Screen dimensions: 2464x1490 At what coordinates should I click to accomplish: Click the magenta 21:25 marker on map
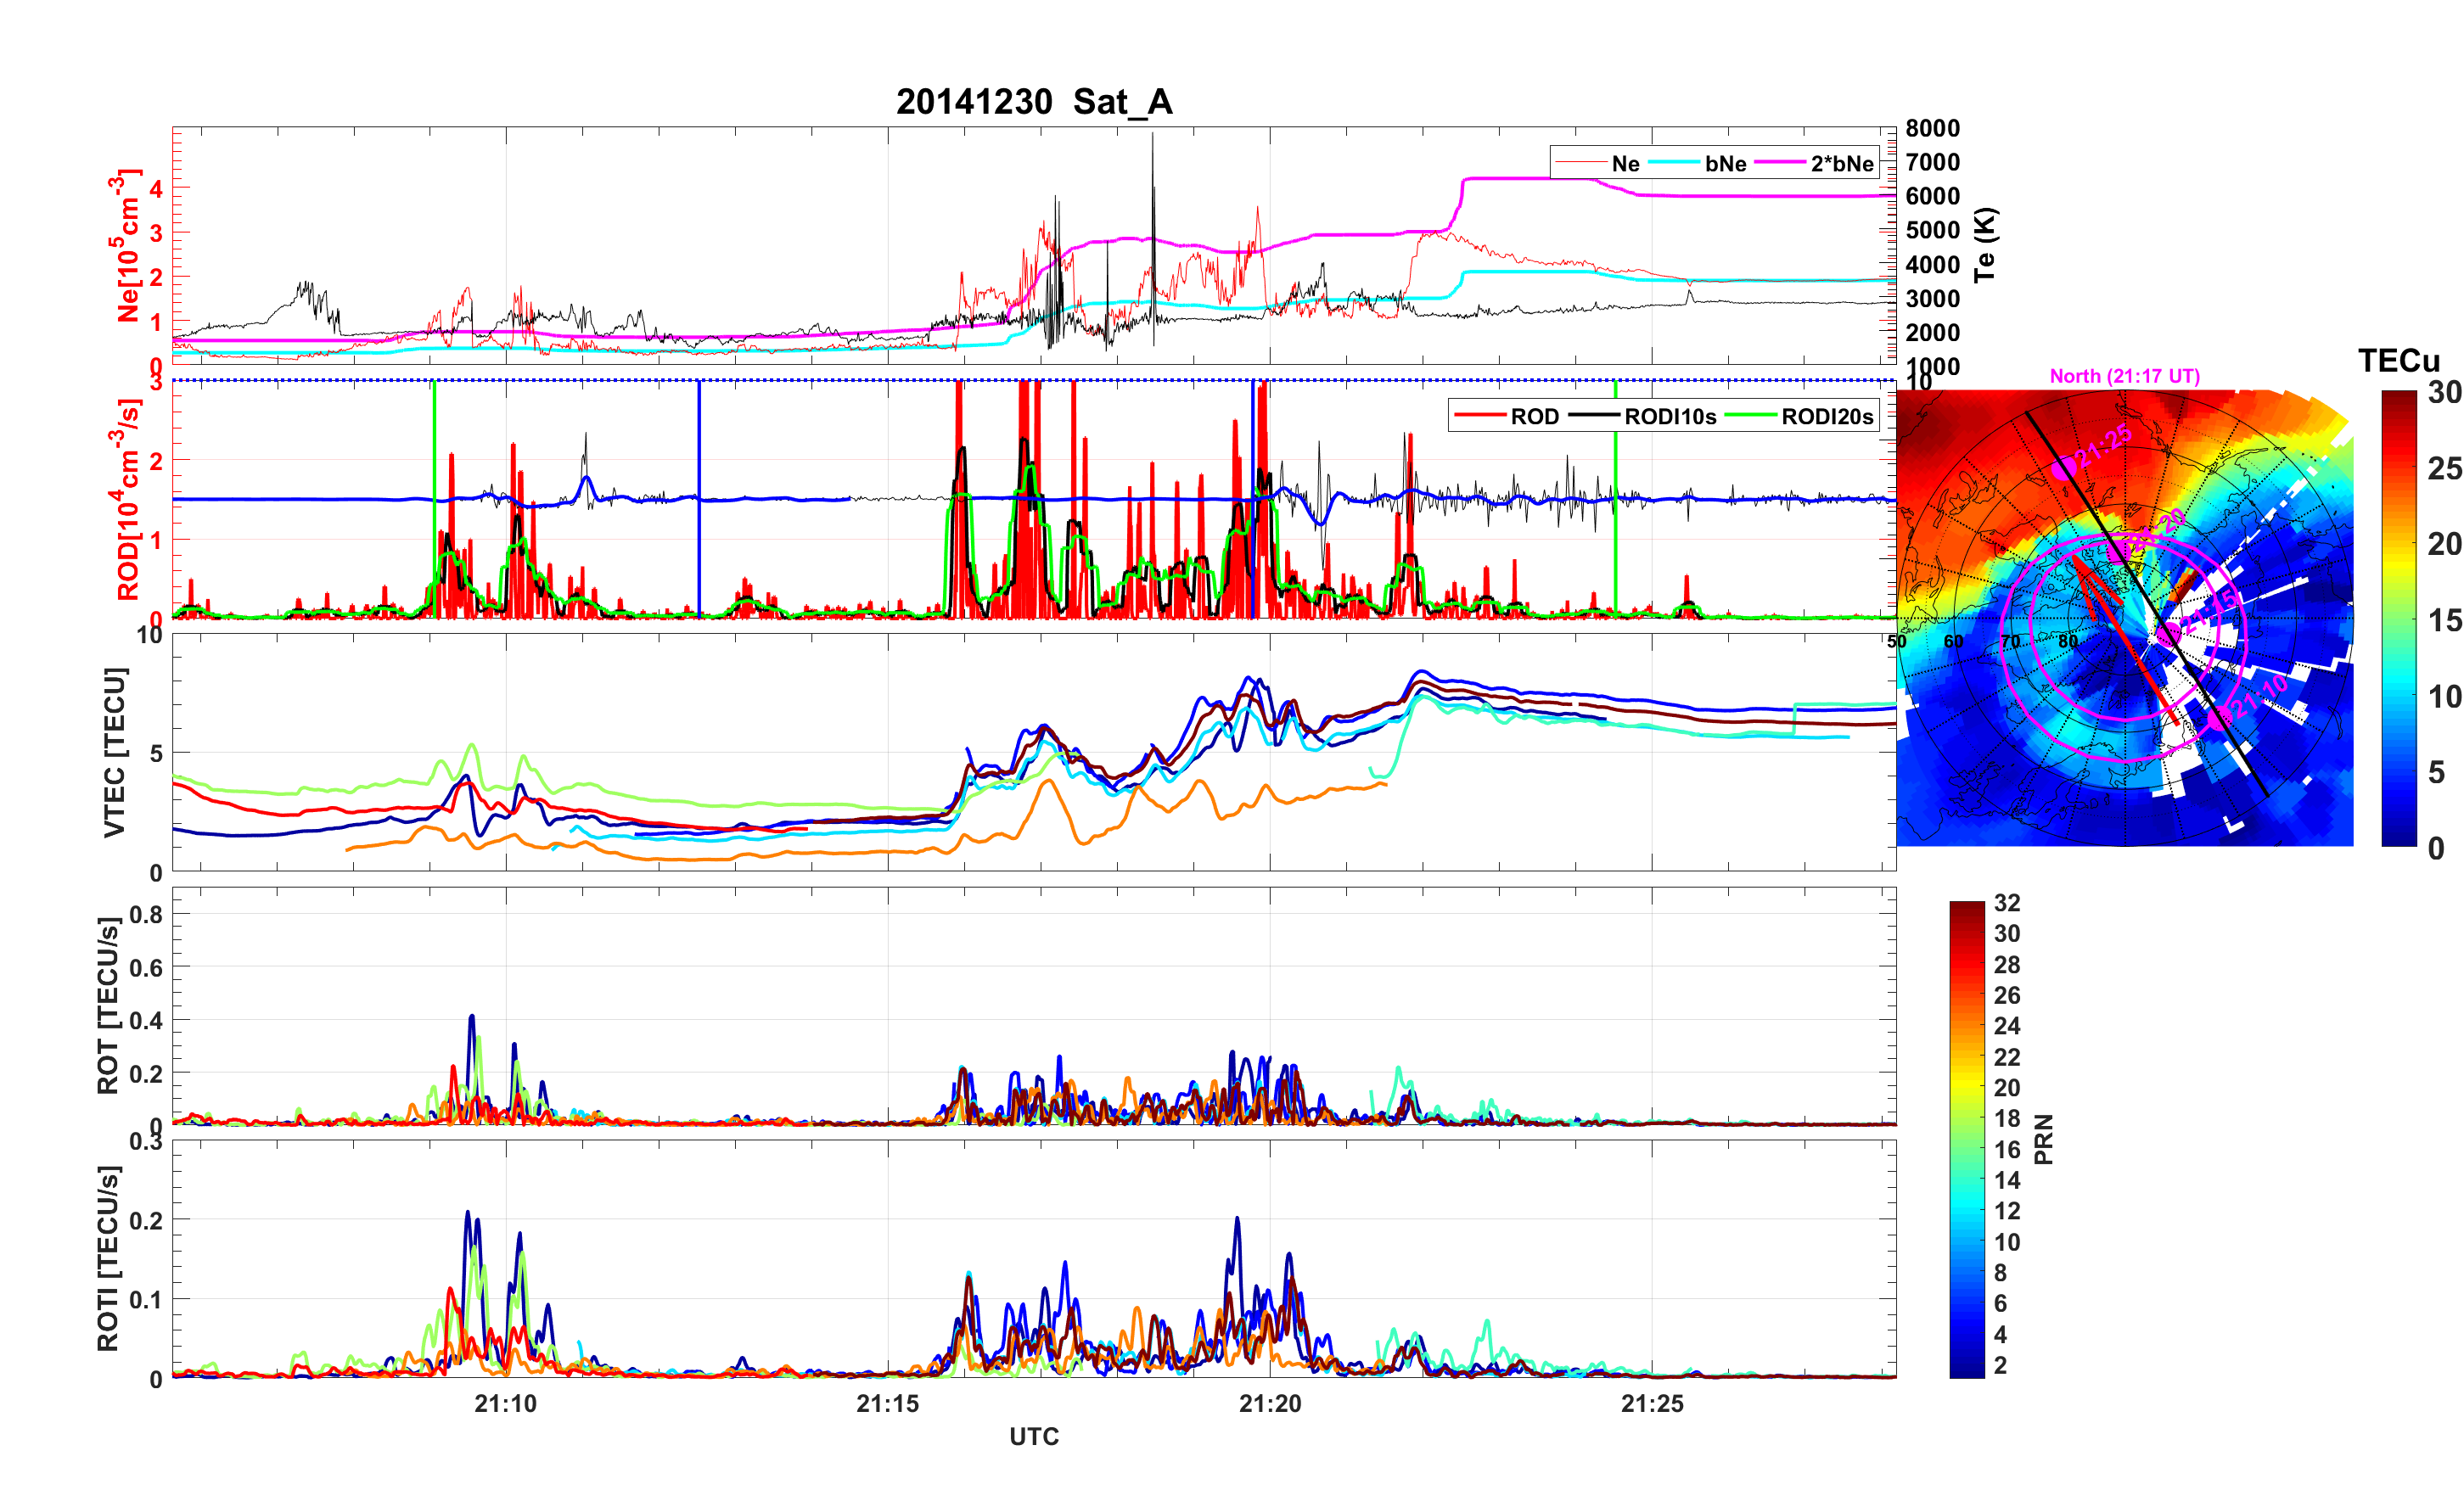coord(2063,467)
